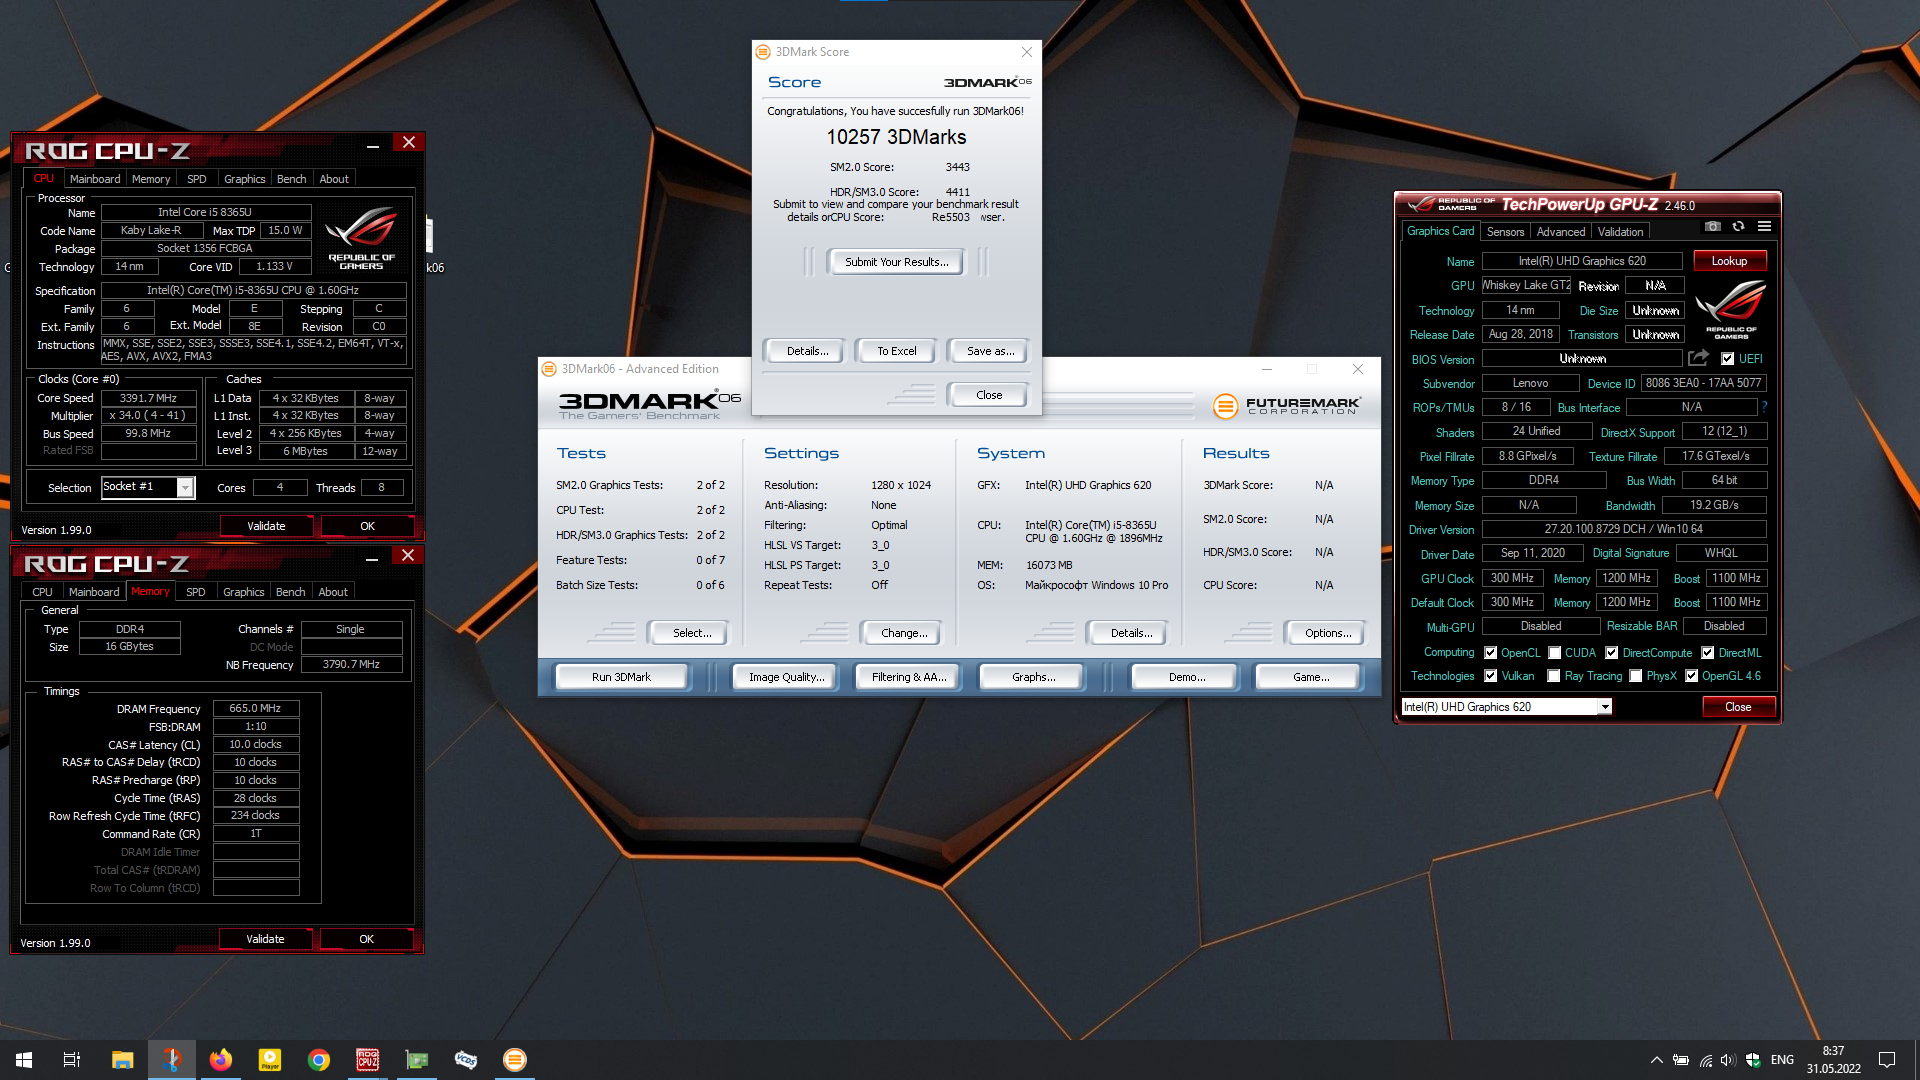This screenshot has width=1920, height=1080.
Task: Open yellow Player app on taskbar
Action: [x=270, y=1060]
